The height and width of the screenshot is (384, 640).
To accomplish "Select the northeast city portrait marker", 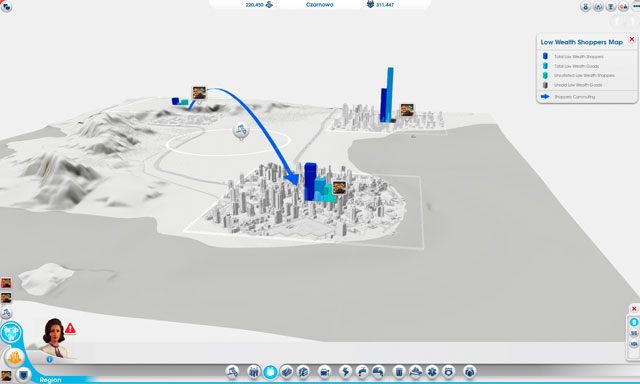I will point(407,109).
